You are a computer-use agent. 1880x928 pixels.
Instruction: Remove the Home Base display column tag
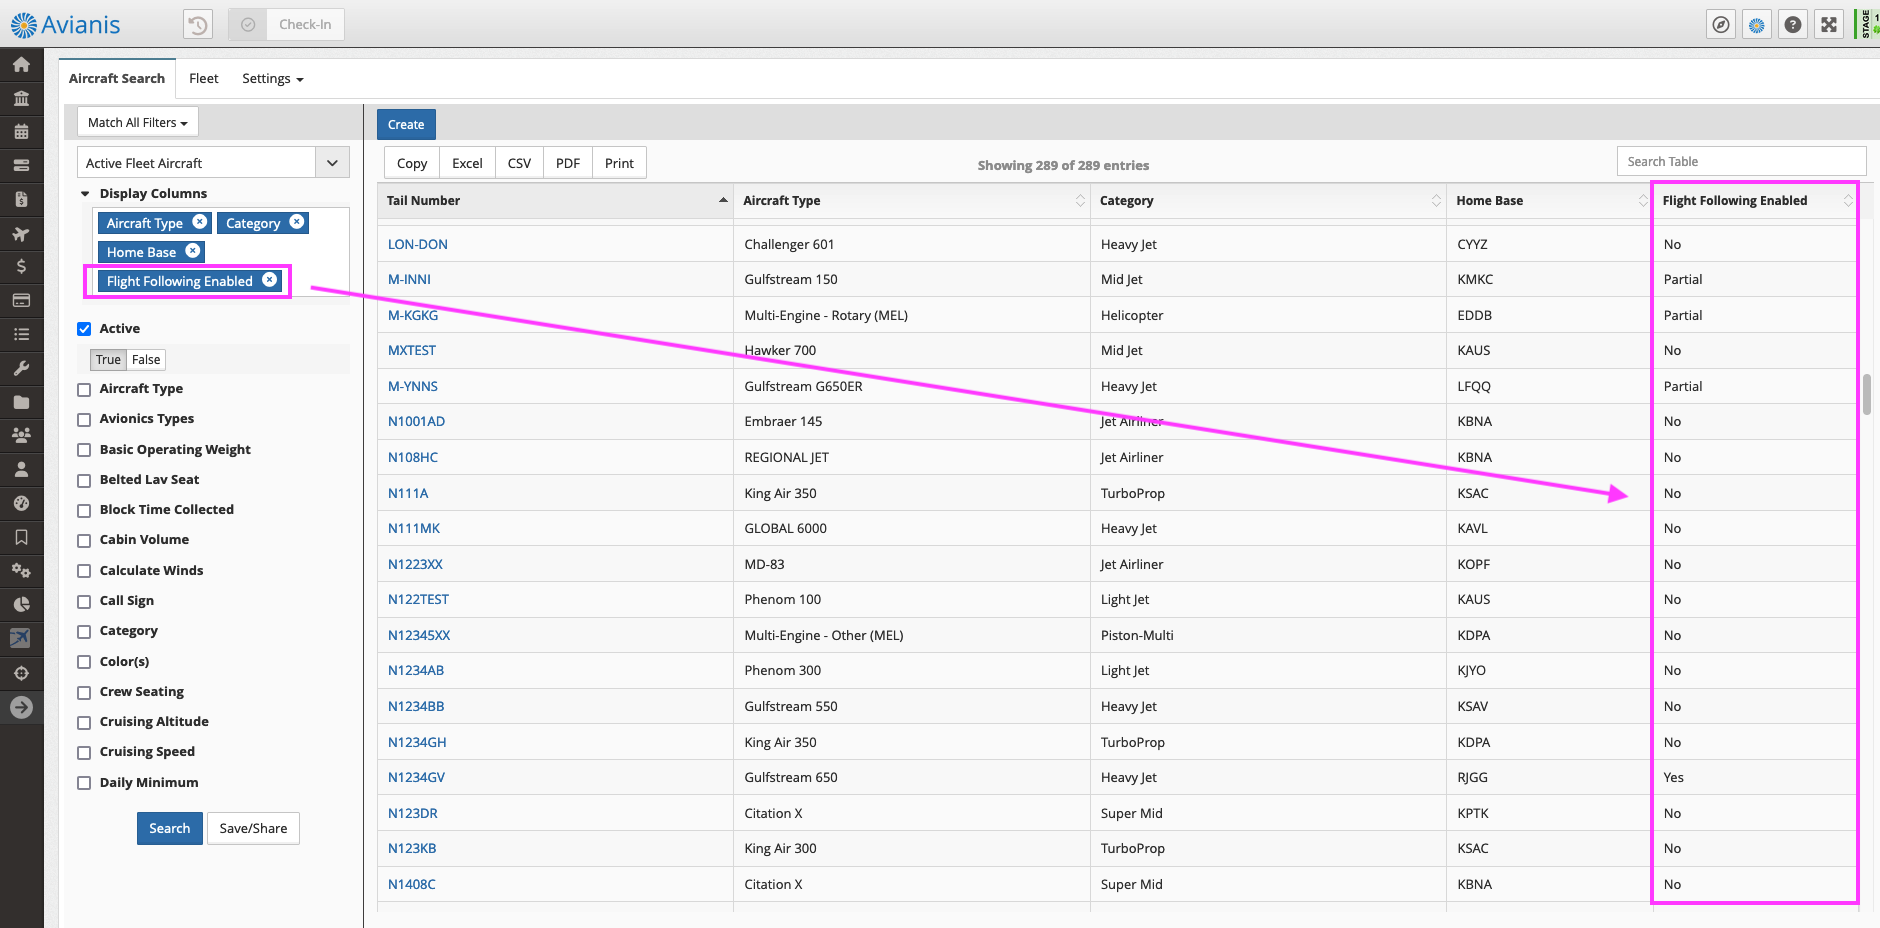click(193, 251)
